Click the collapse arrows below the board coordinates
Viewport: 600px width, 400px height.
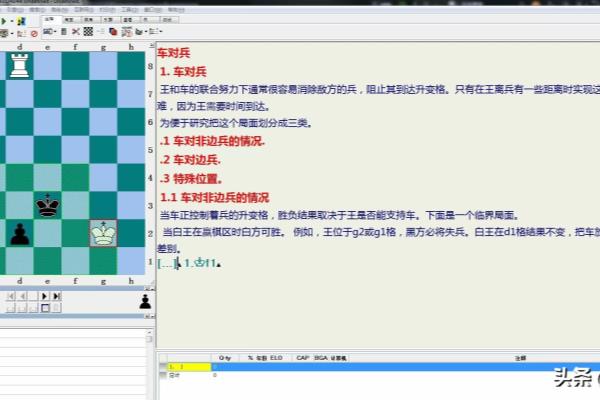tap(149, 288)
